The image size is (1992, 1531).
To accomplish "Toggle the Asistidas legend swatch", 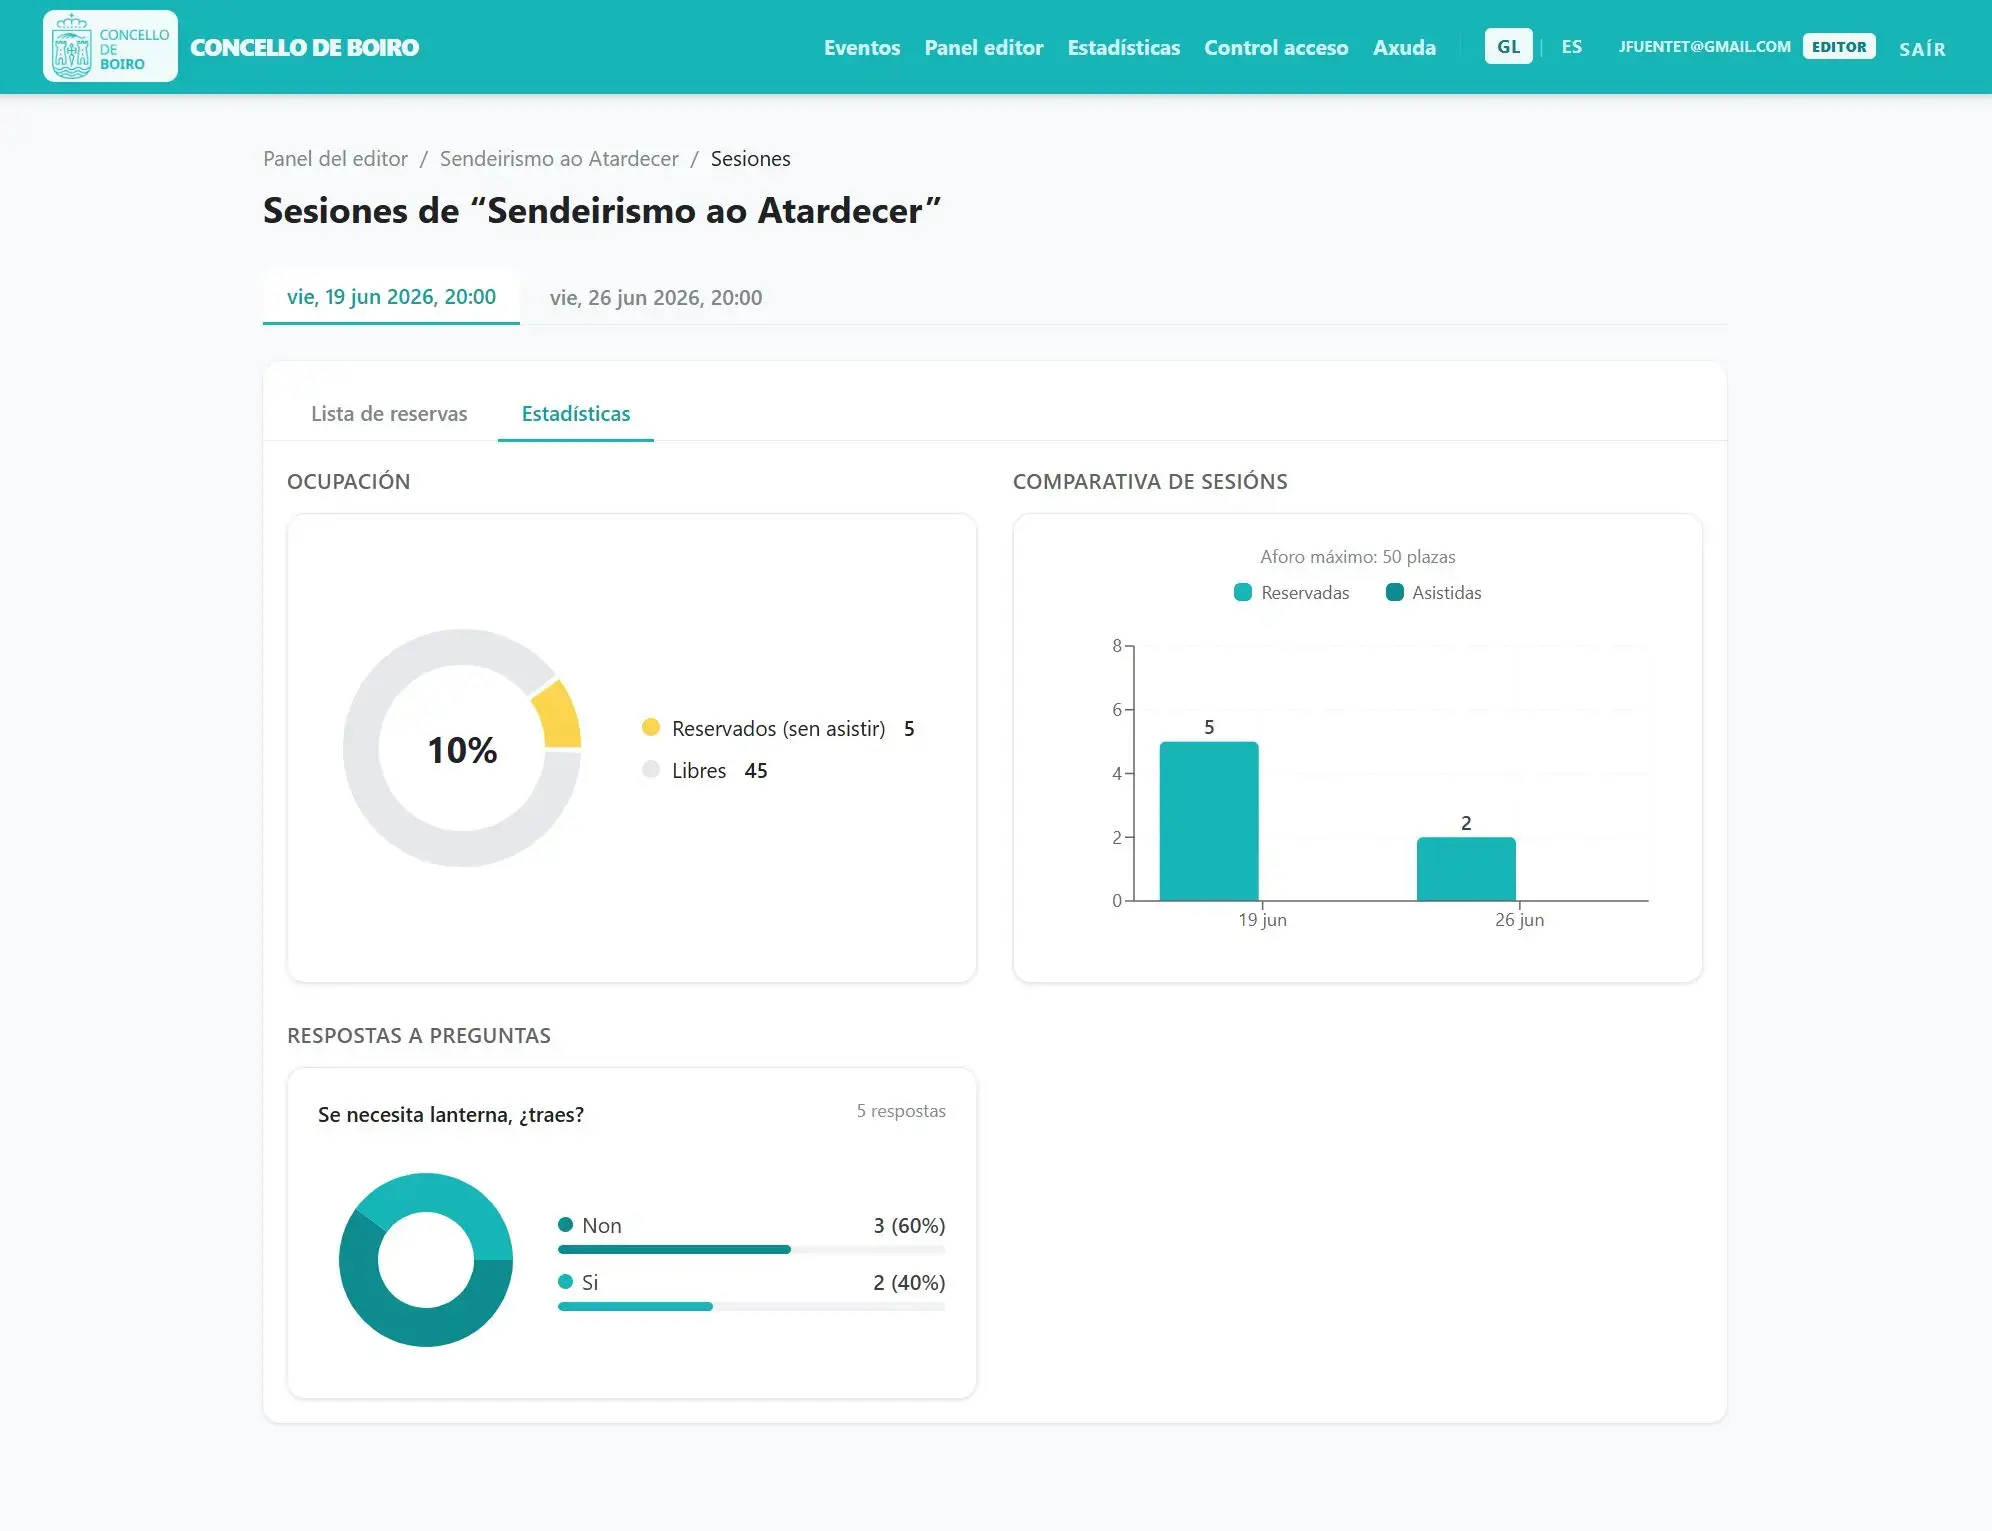I will point(1394,593).
